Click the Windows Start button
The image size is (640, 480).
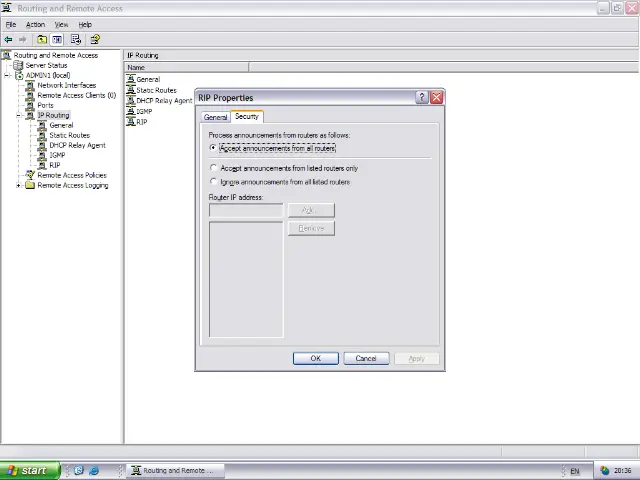pos(30,471)
